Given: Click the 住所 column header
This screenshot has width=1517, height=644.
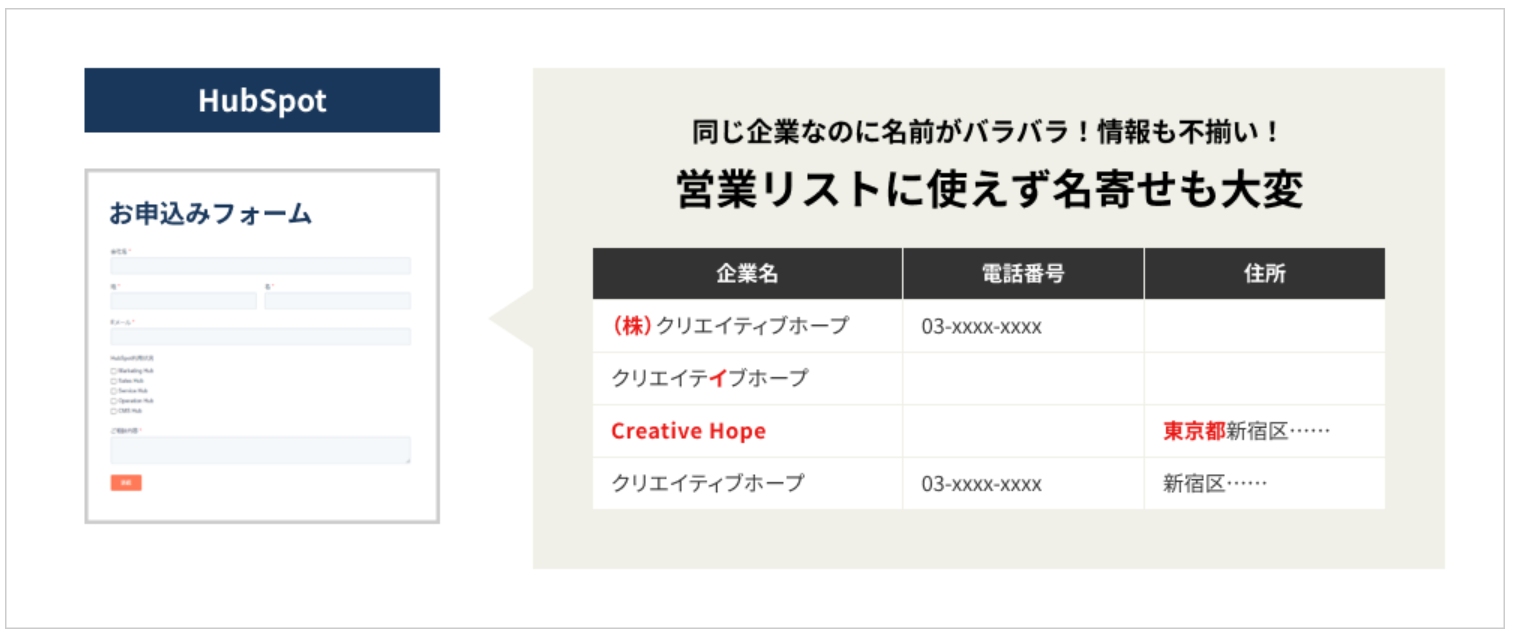Looking at the screenshot, I should [1264, 274].
